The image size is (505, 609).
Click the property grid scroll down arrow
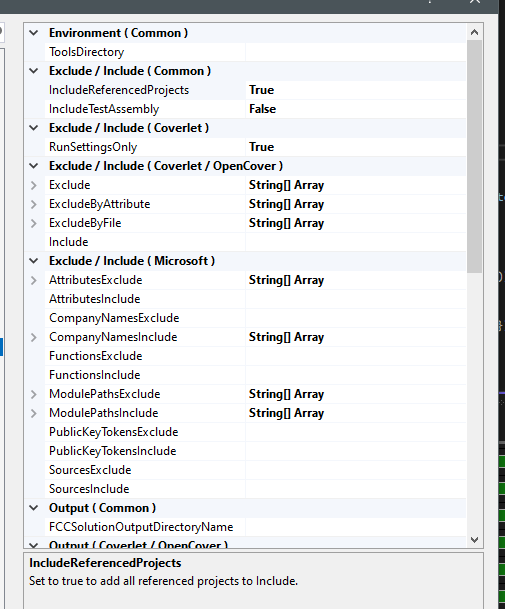(x=474, y=539)
